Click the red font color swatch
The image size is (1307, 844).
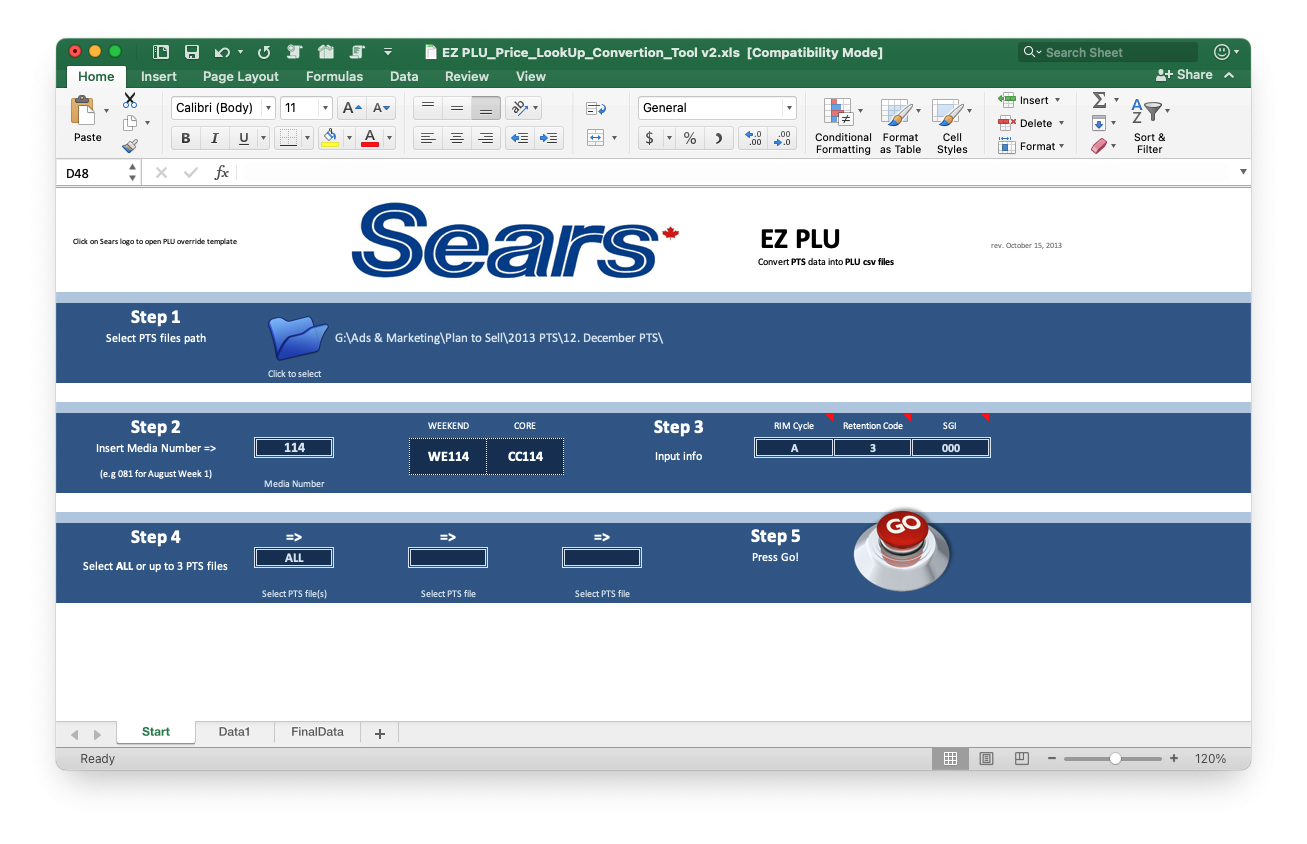click(370, 139)
